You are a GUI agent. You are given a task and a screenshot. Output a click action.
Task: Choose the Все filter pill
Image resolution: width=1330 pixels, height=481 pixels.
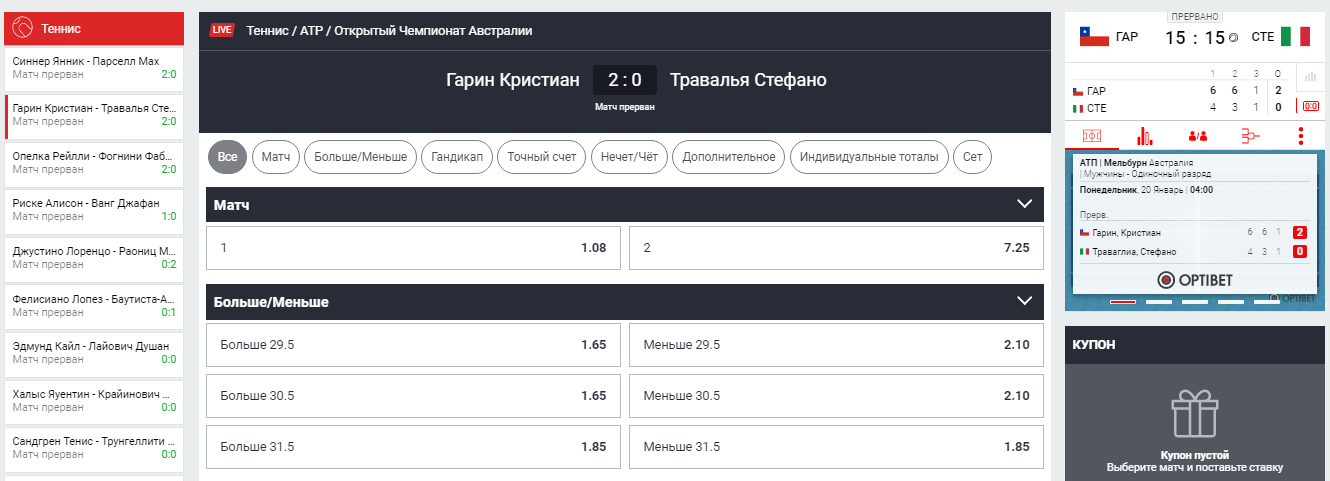pos(228,157)
